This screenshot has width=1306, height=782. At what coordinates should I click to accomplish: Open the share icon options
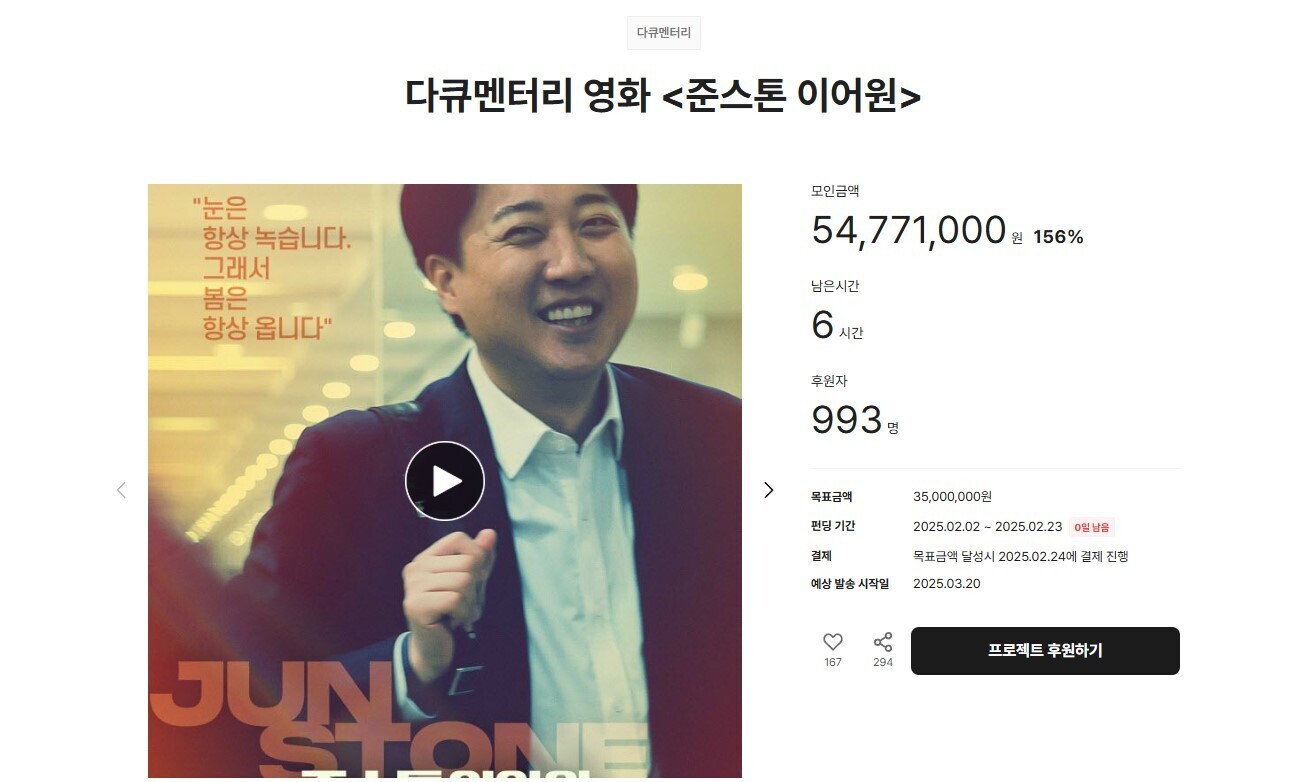(x=883, y=642)
